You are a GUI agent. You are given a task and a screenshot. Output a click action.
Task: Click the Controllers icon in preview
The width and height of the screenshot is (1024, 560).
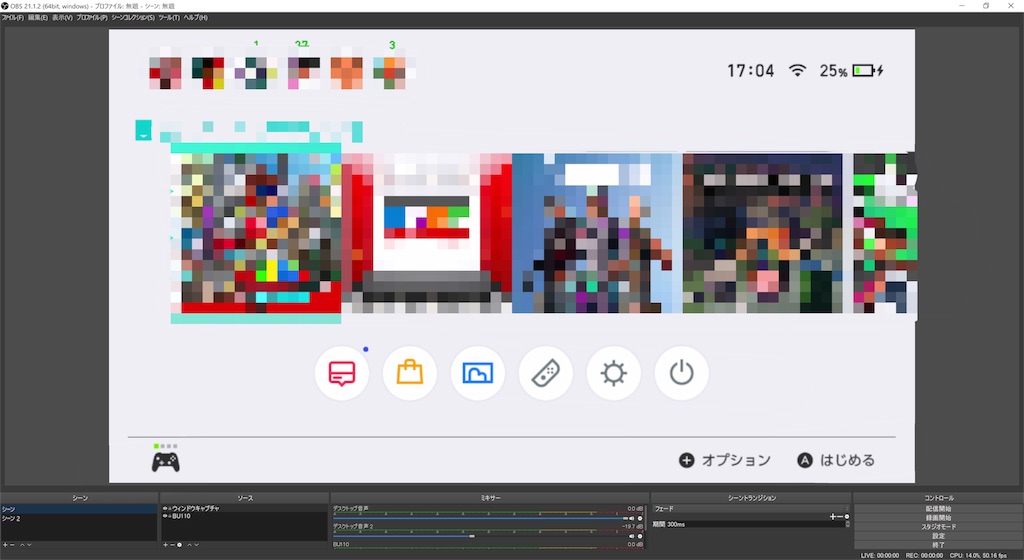[x=546, y=373]
